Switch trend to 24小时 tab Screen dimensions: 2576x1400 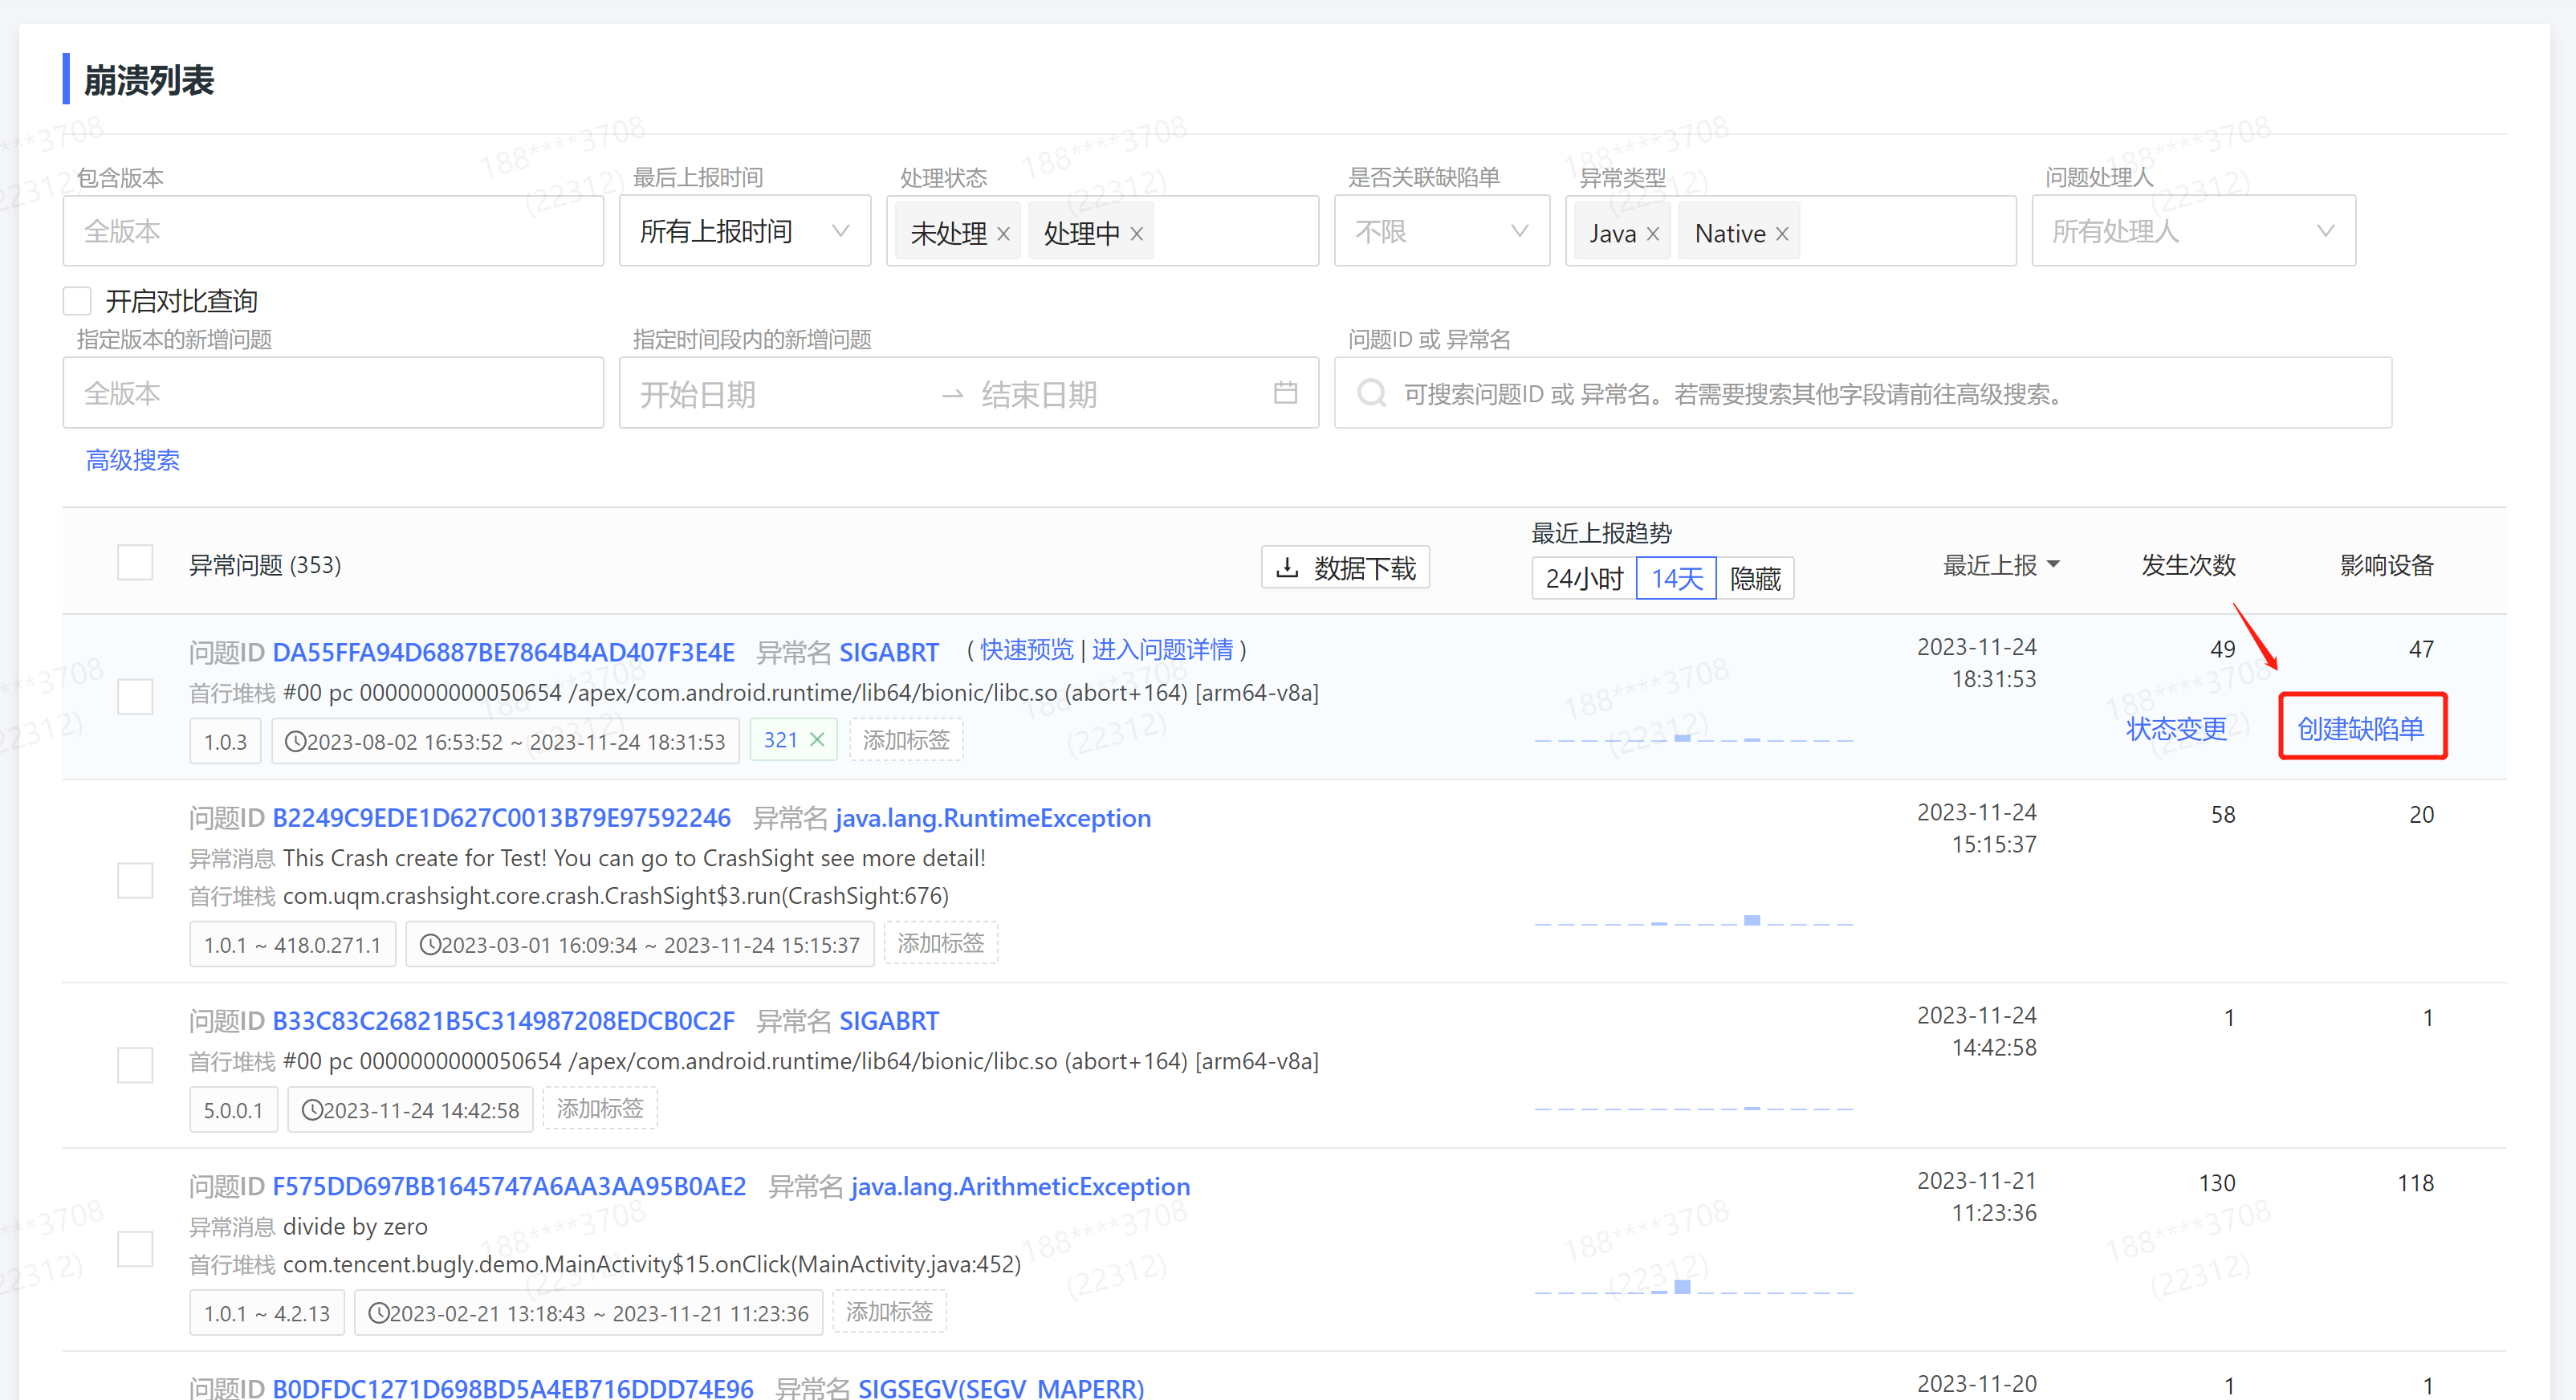[1584, 578]
